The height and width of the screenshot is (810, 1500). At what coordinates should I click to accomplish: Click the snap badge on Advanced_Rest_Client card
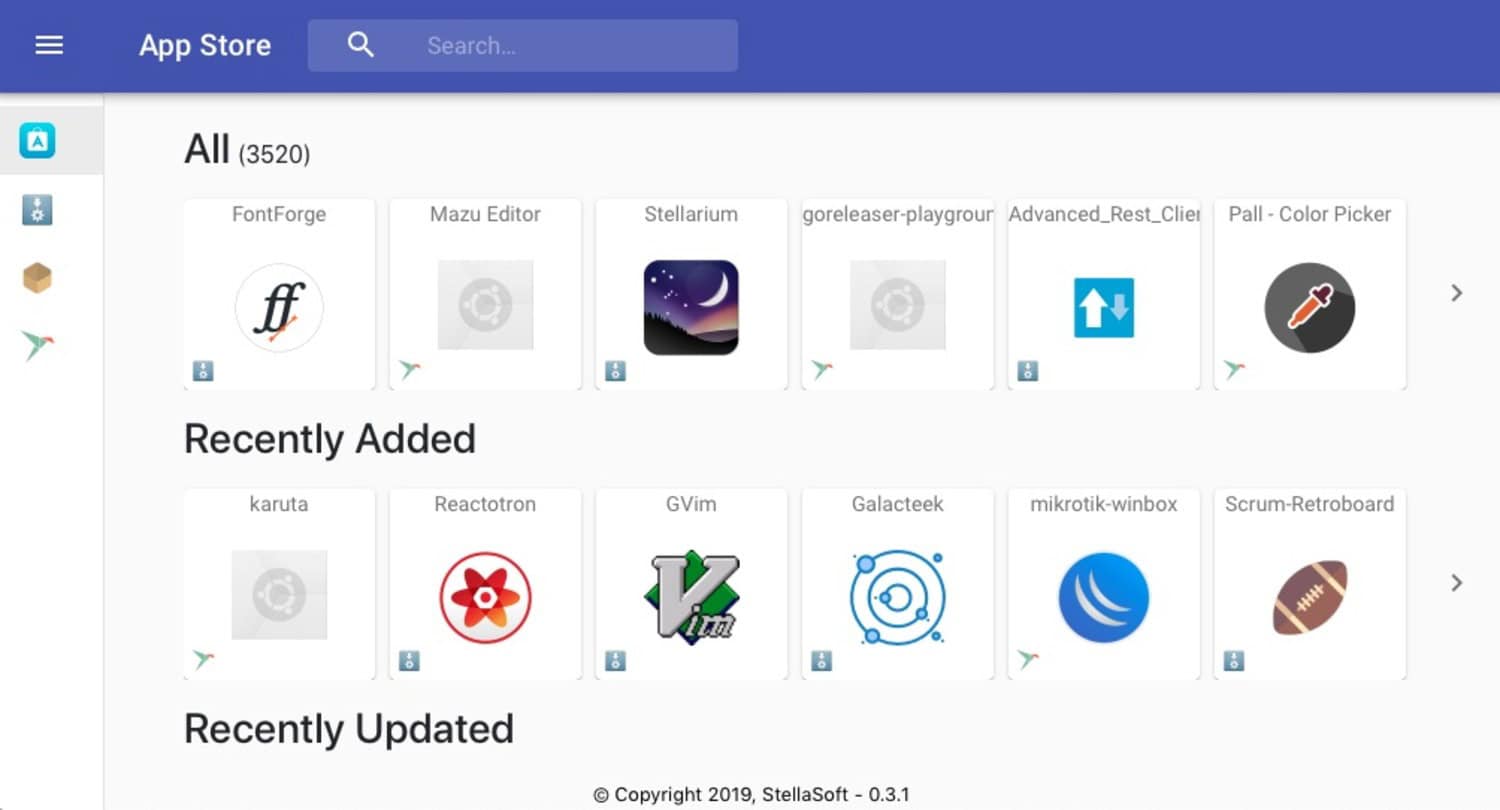(1028, 371)
